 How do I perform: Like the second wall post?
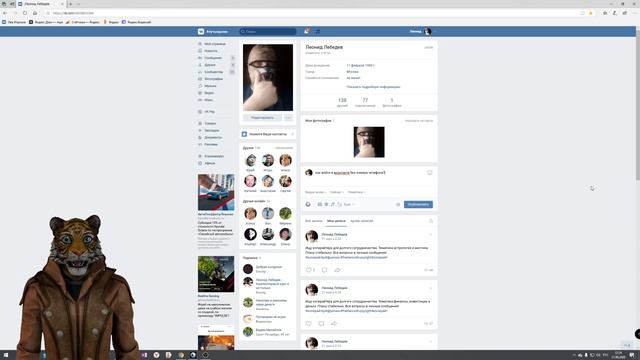309,324
